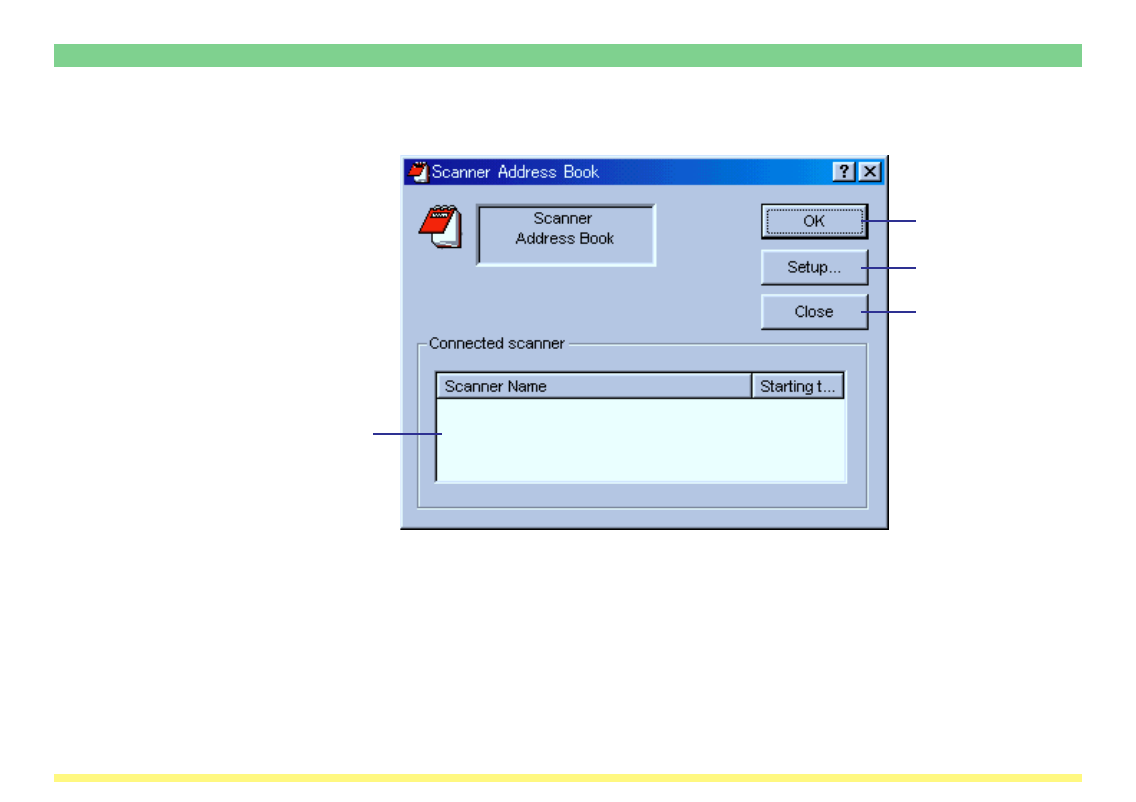Screen dimensions: 1136x802
Task: Click the Close button
Action: coord(814,312)
